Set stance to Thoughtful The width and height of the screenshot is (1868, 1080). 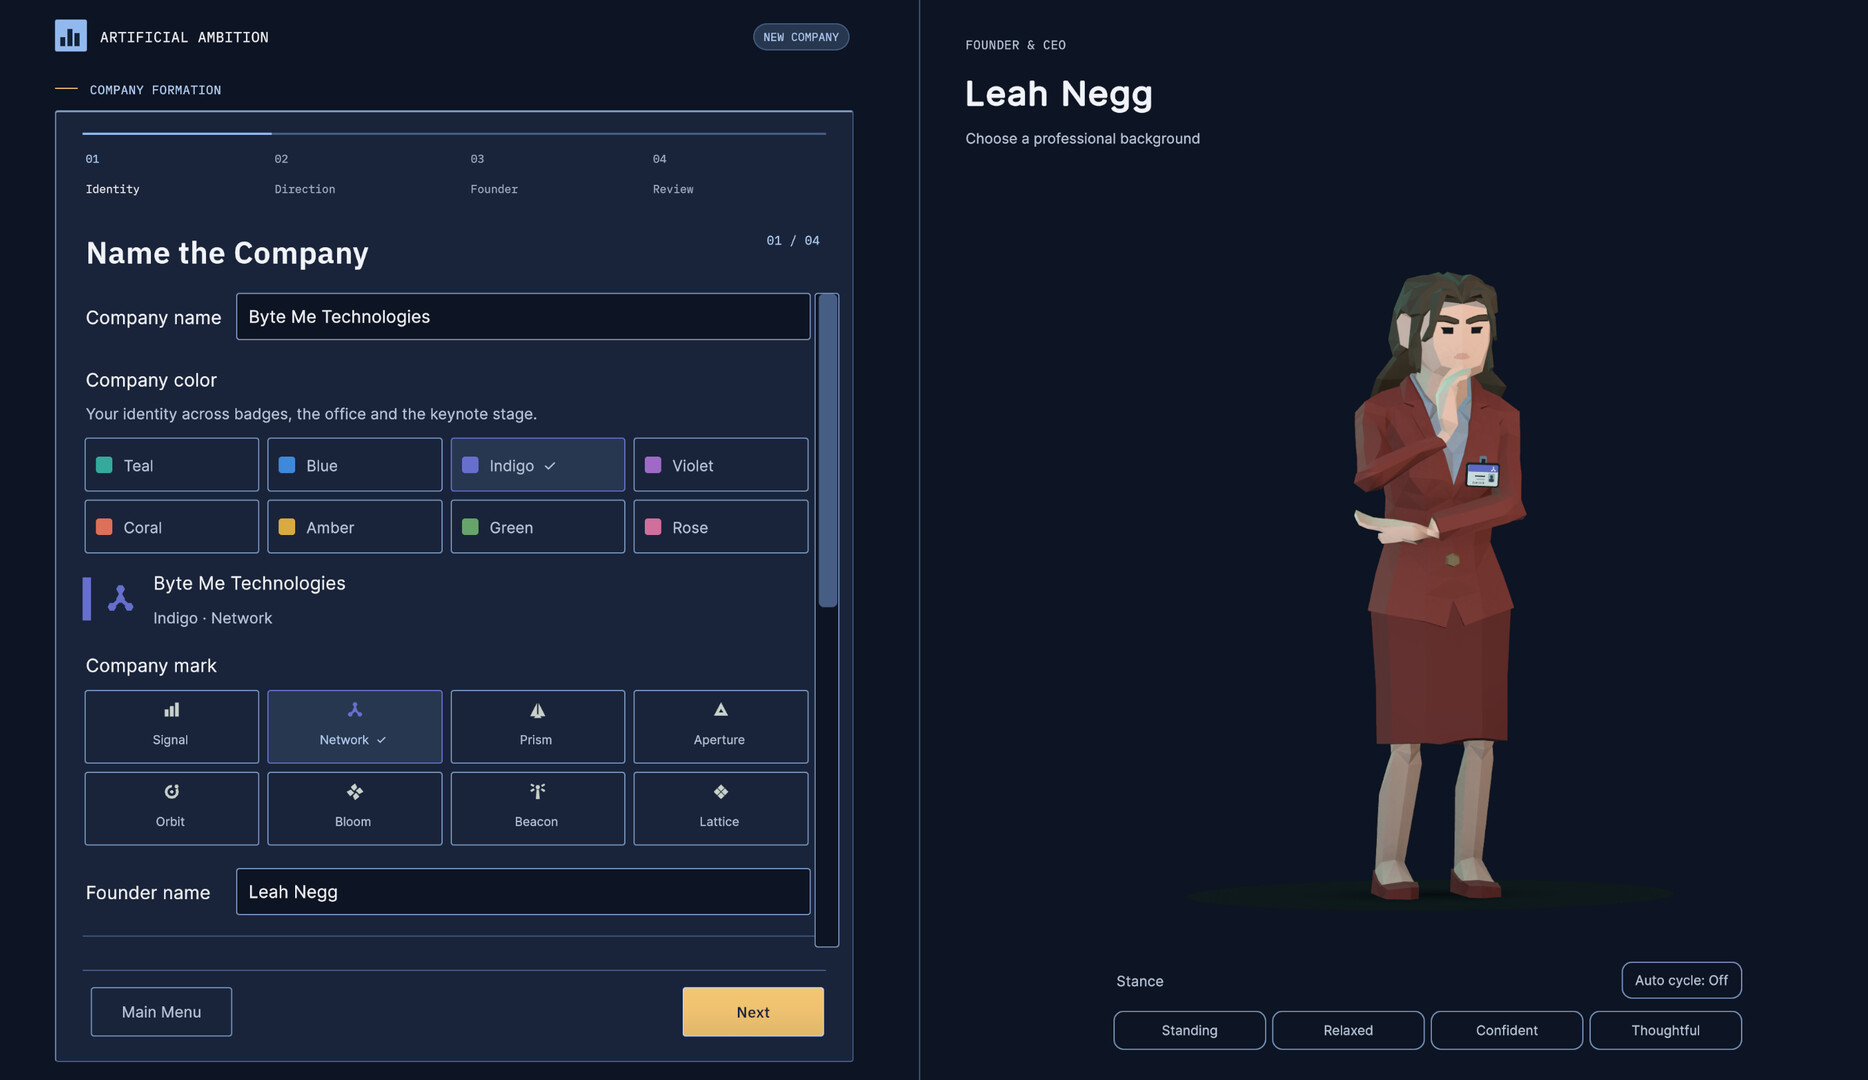pyautogui.click(x=1665, y=1030)
